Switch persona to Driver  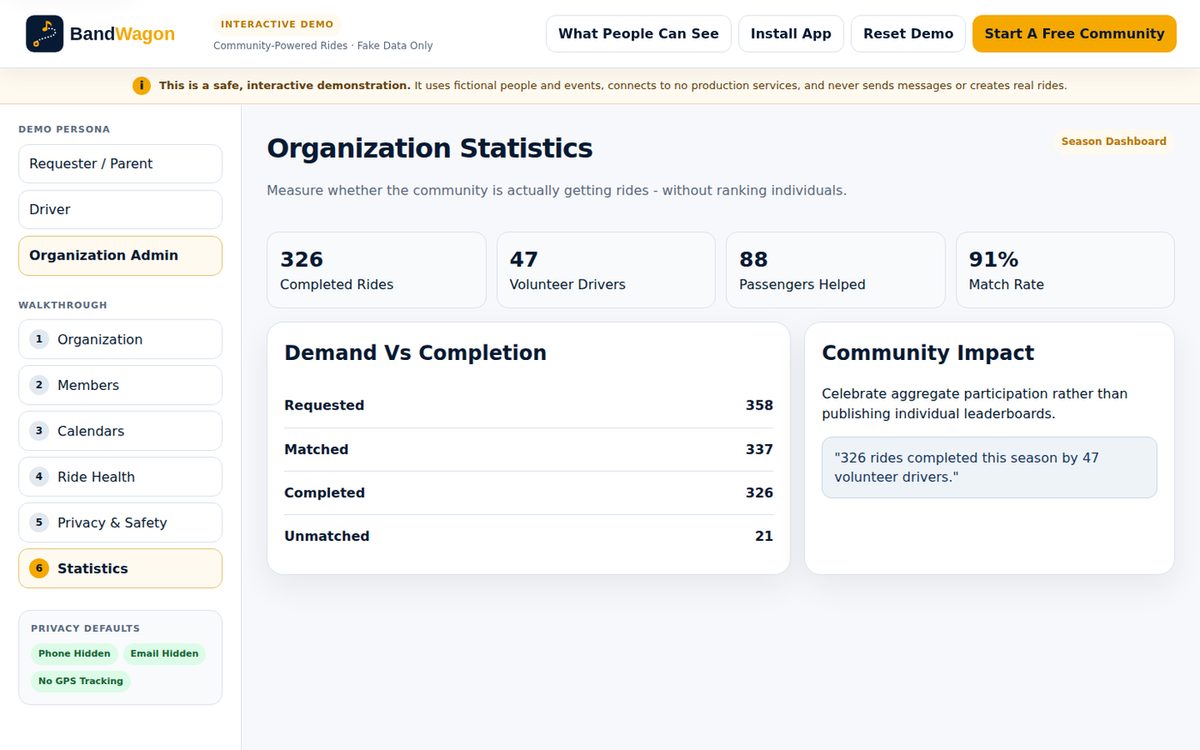[x=120, y=210]
